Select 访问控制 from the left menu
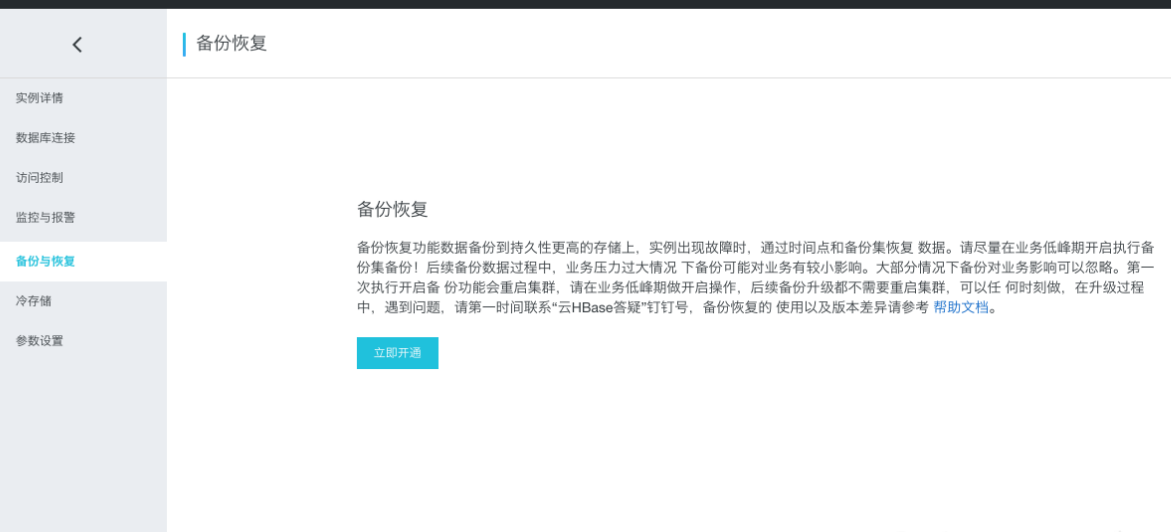Image resolution: width=1171 pixels, height=532 pixels. click(x=39, y=177)
